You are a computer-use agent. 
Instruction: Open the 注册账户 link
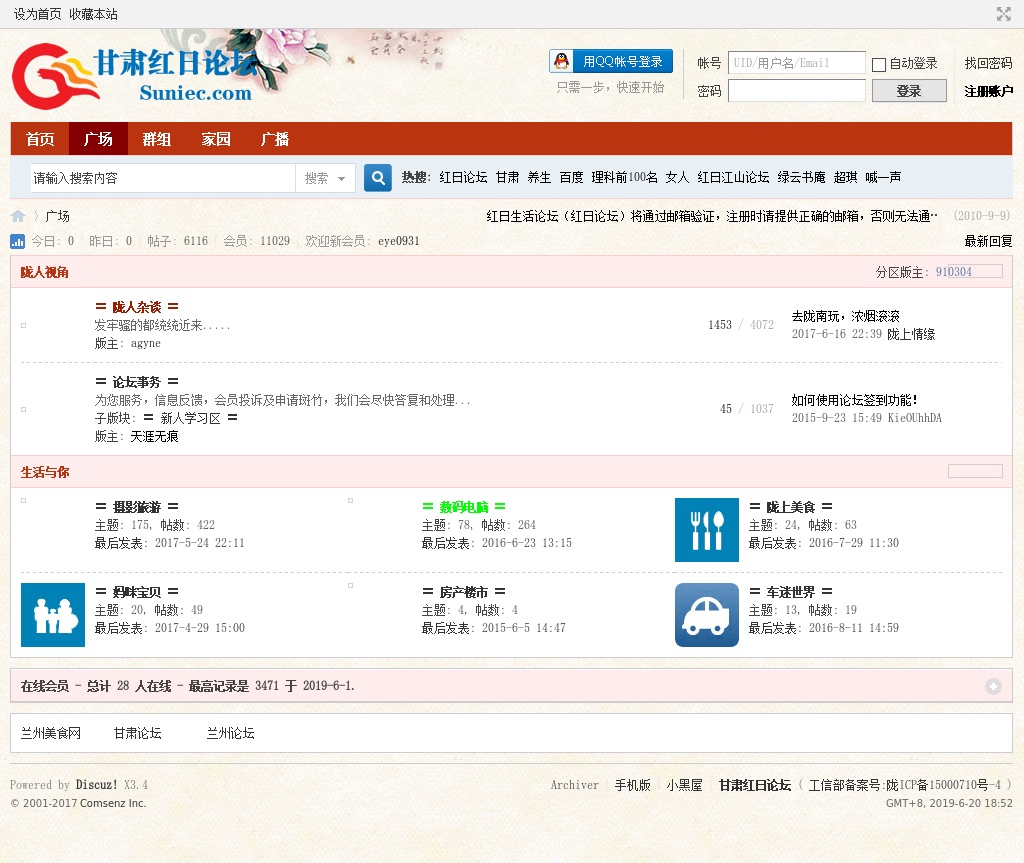coord(987,91)
